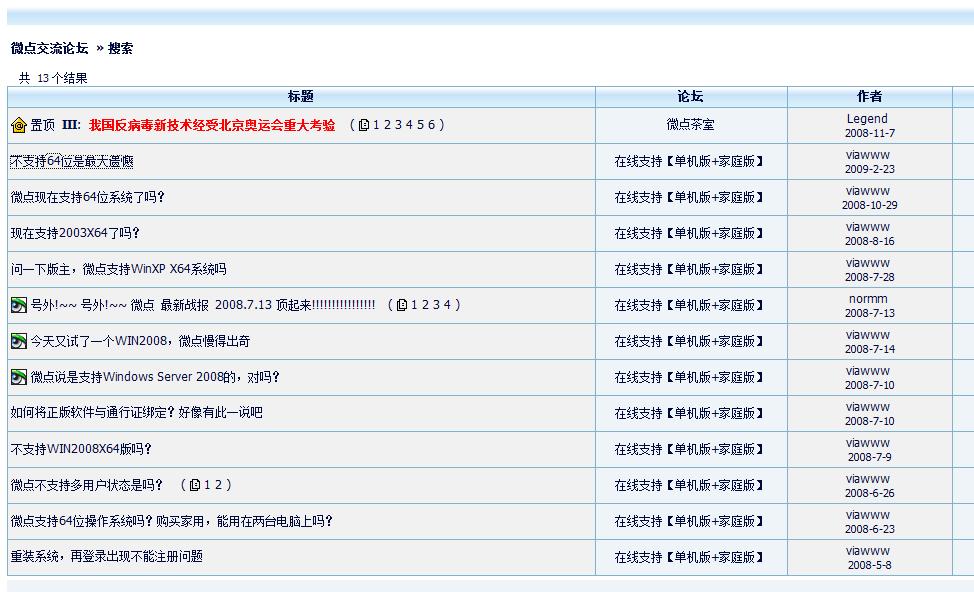Open the thread 我国反病毒新技术经受北京奥运会重大考验
The image size is (974, 592).
212,125
